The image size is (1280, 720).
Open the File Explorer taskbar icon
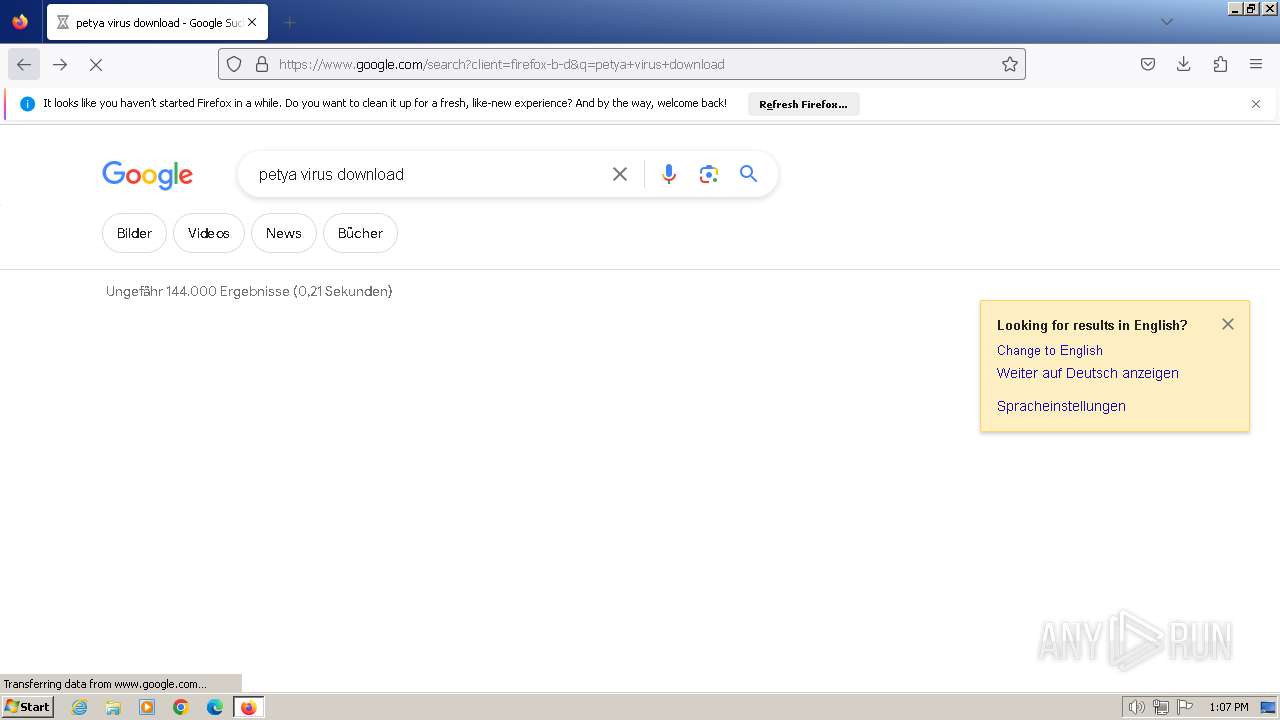coord(113,707)
